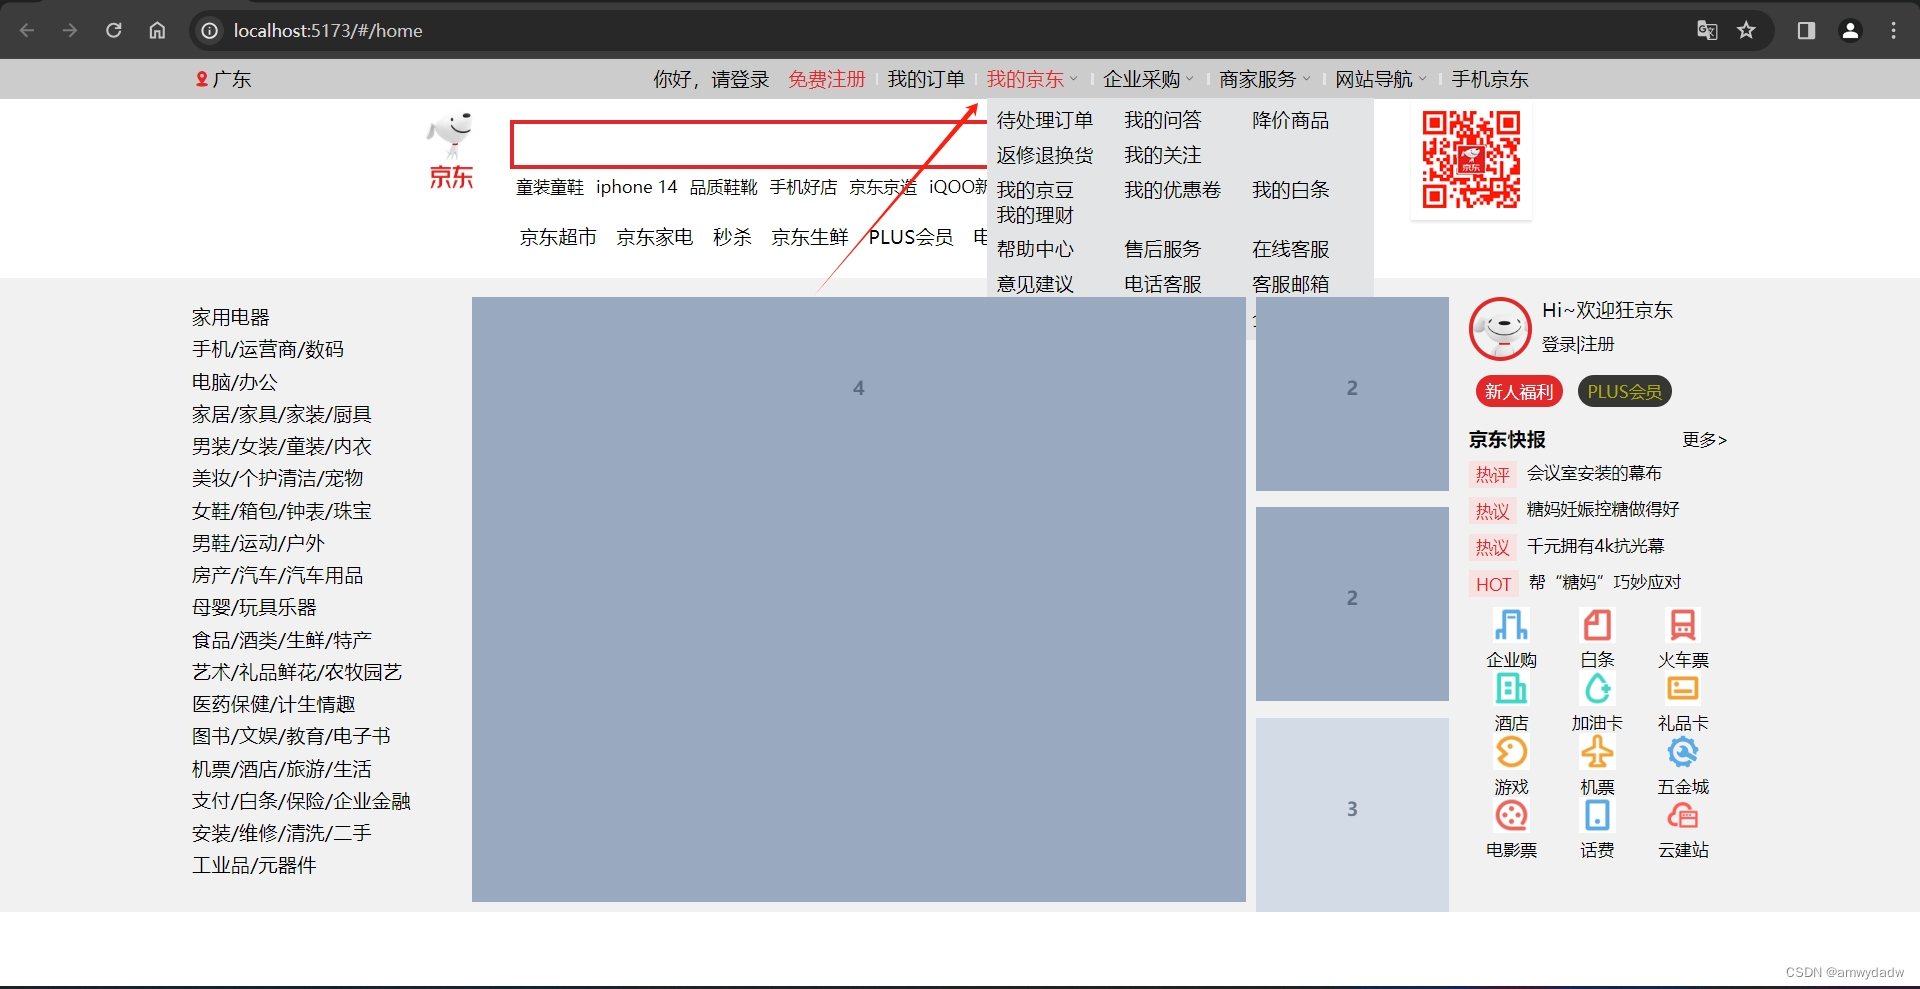Click the 广东 location text

point(232,79)
